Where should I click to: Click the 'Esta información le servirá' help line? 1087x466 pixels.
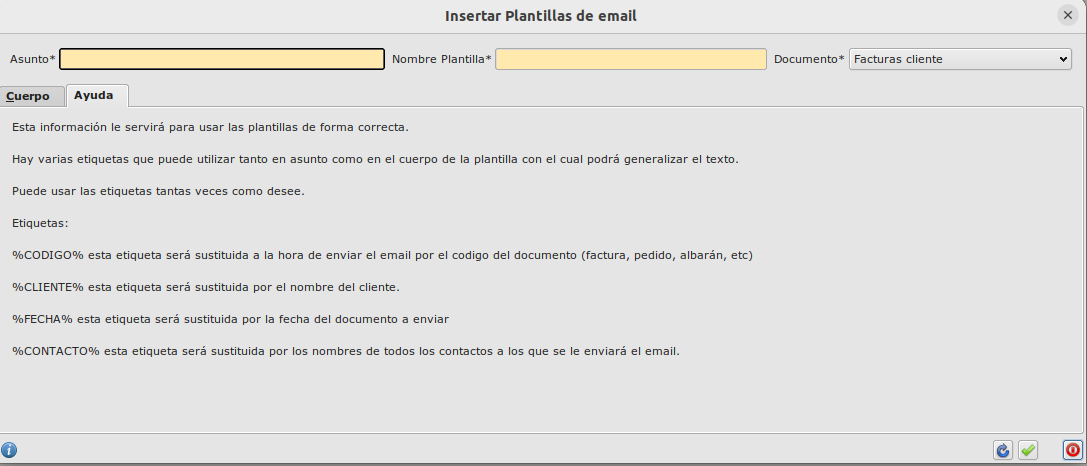point(210,128)
